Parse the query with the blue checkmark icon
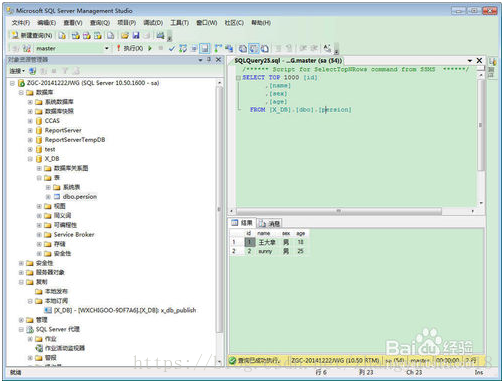The image size is (504, 383). [172, 49]
